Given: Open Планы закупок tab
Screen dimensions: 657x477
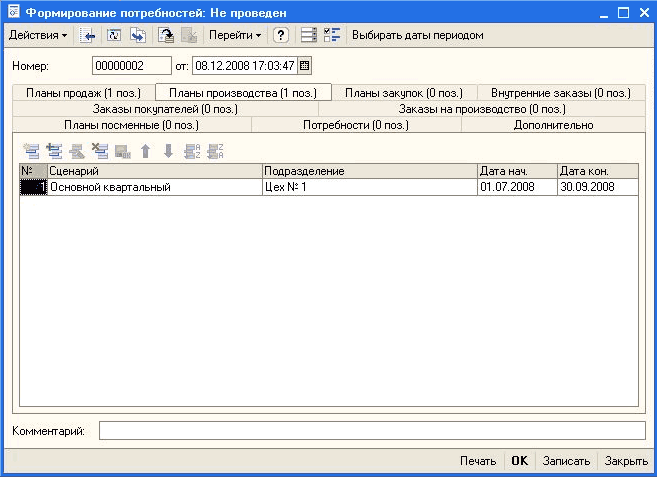Looking at the screenshot, I should 404,93.
